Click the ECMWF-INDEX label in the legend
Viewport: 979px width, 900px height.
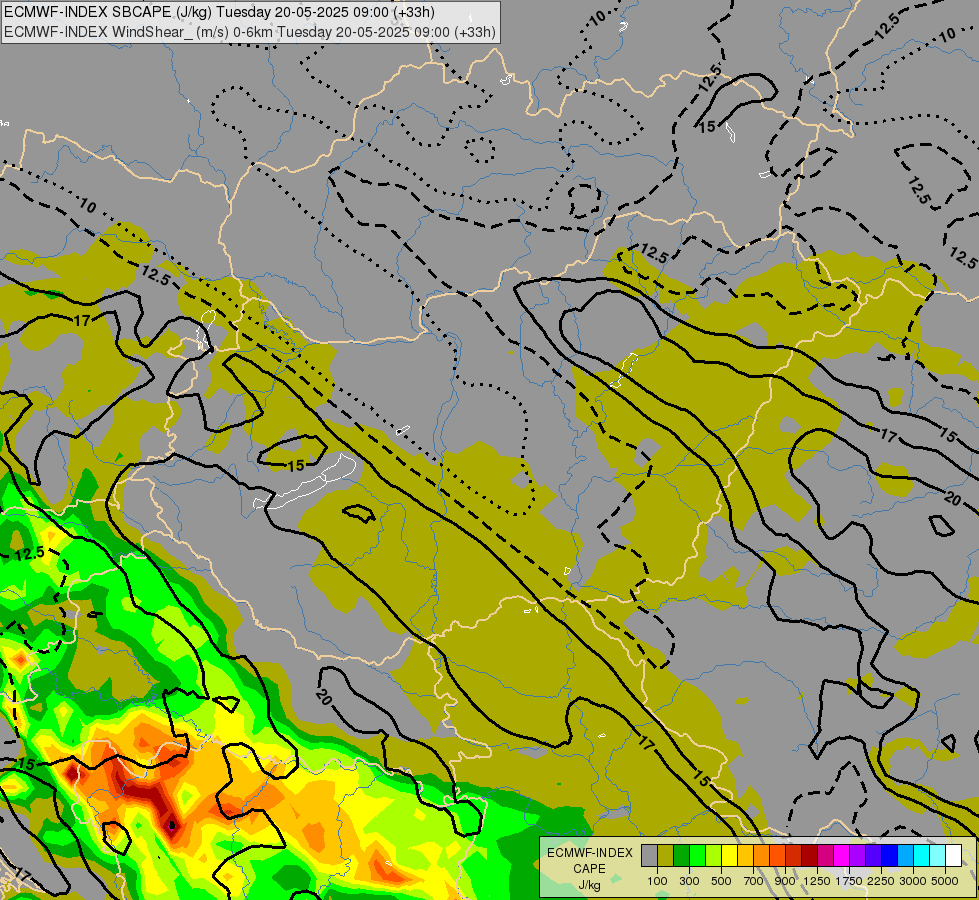pyautogui.click(x=589, y=853)
